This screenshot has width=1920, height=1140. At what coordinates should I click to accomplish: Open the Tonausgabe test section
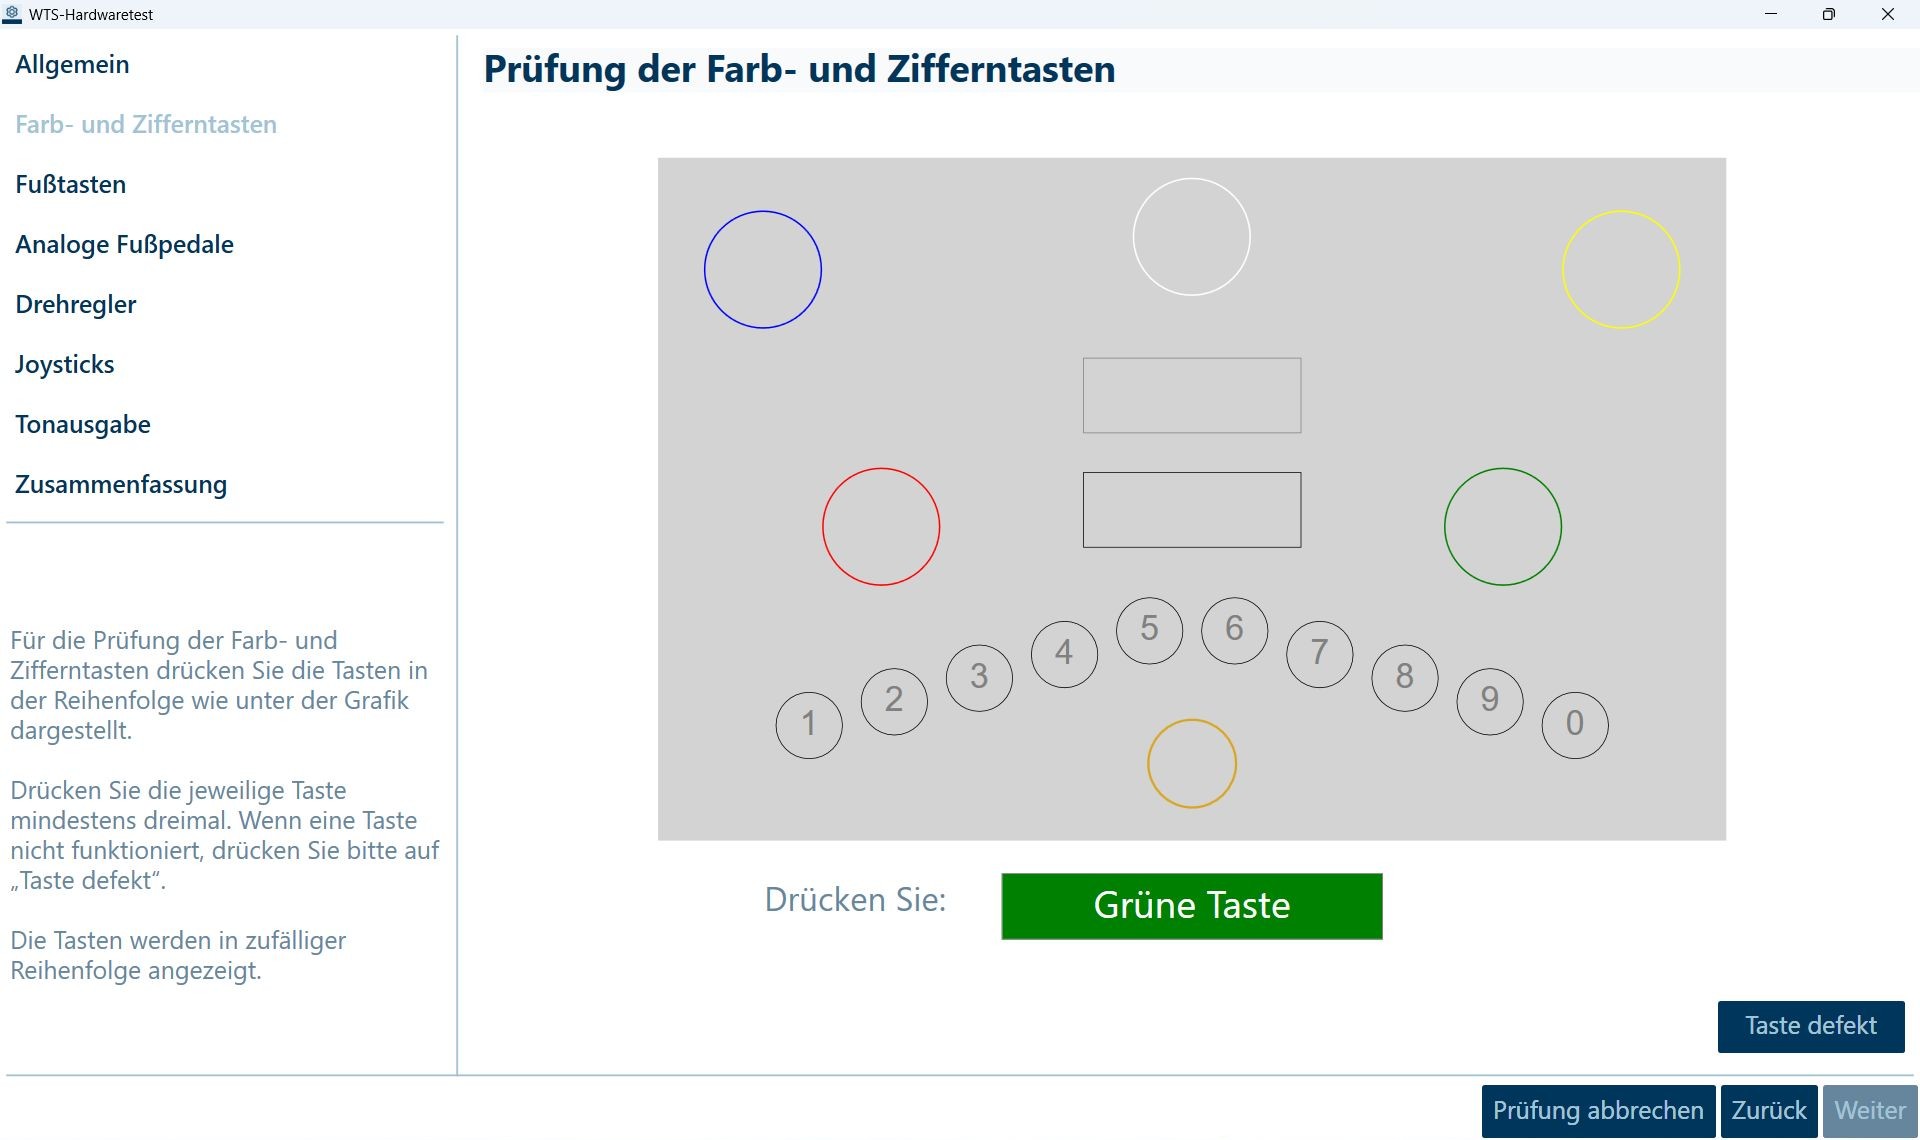click(x=83, y=424)
